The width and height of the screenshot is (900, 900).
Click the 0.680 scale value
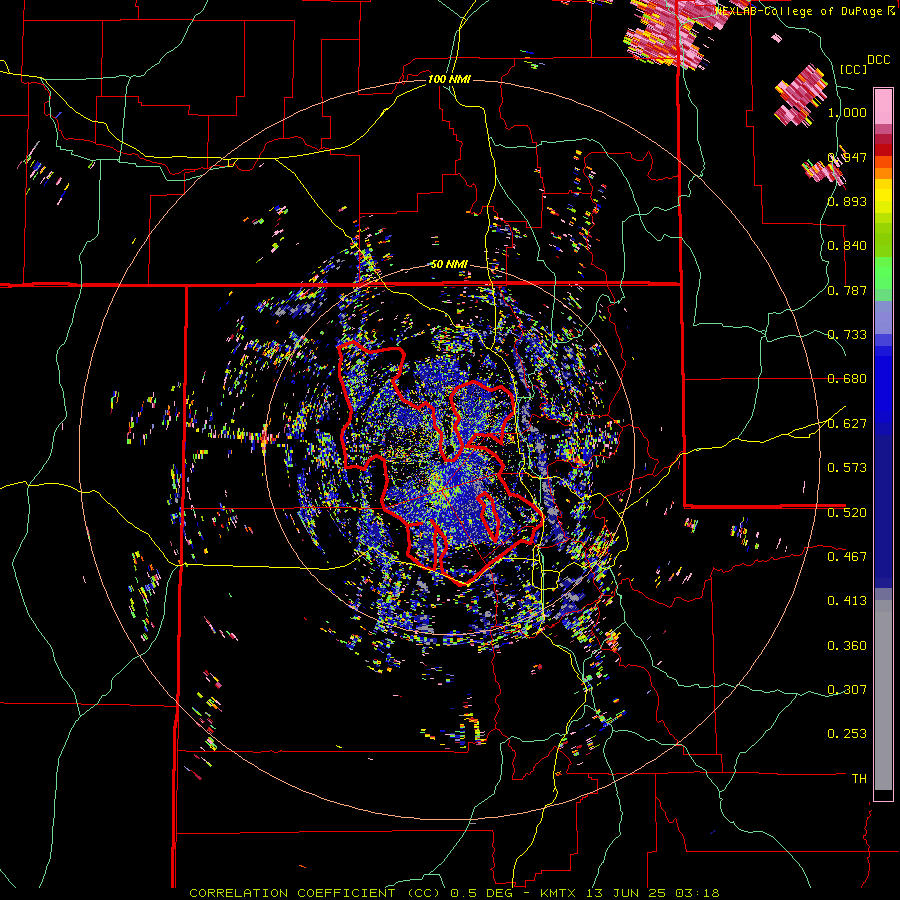point(847,379)
